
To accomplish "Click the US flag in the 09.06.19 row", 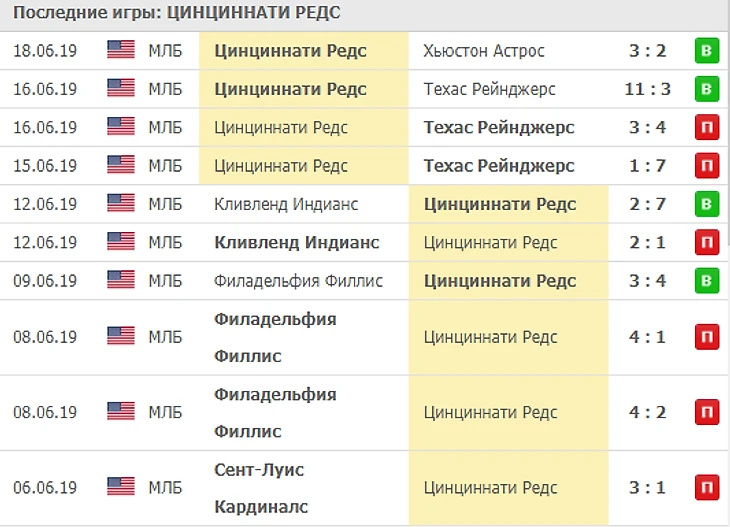I will [x=121, y=280].
